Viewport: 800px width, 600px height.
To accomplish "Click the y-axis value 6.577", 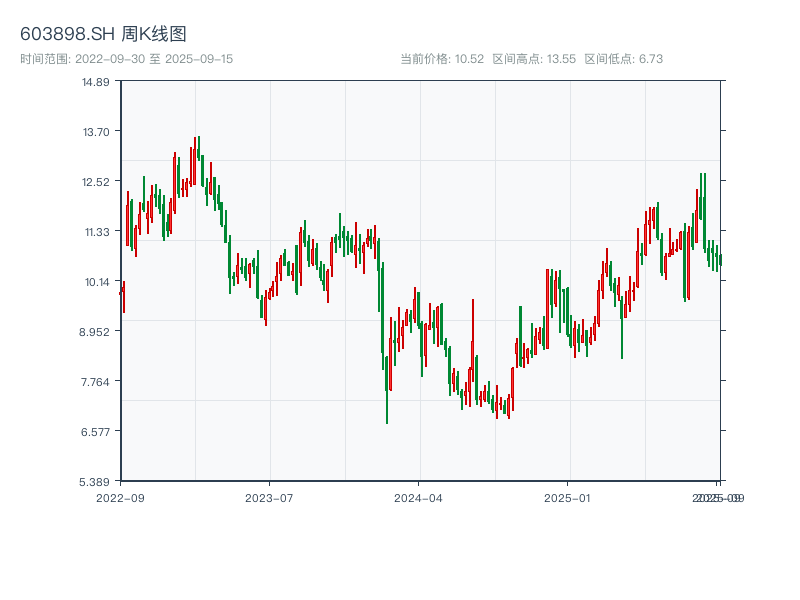I will point(95,432).
